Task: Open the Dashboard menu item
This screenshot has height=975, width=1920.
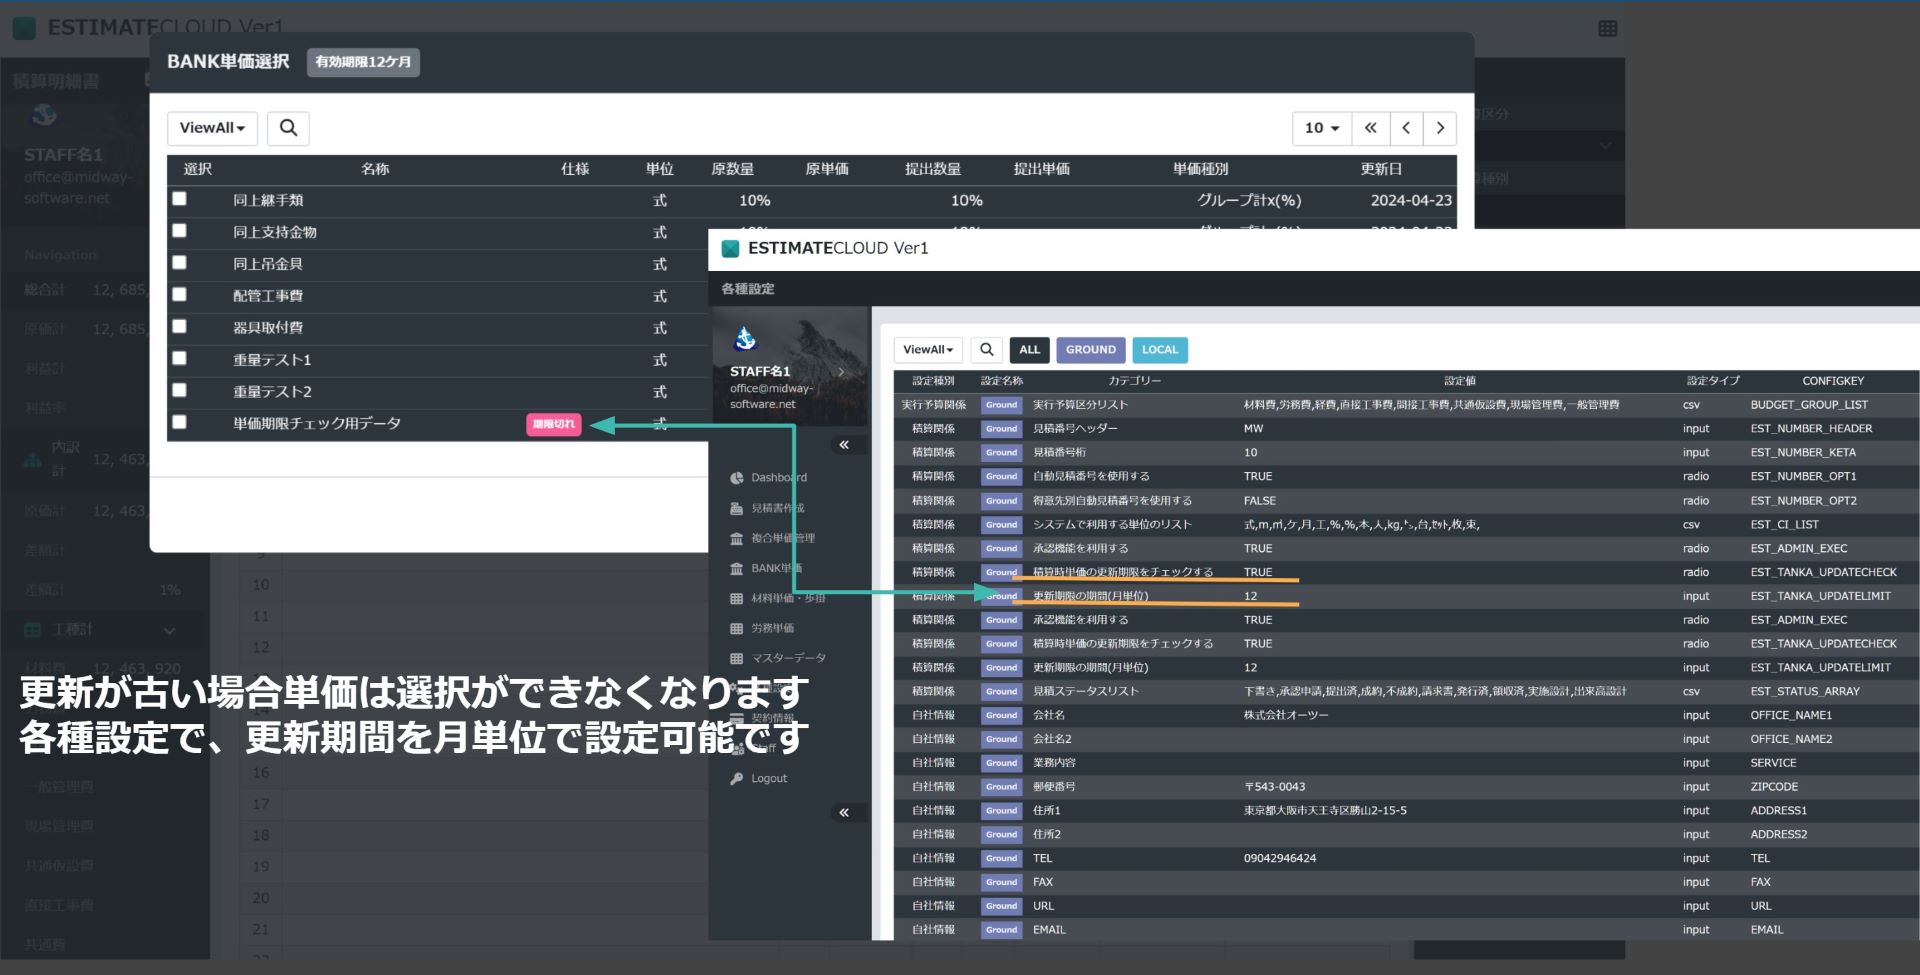Action: pyautogui.click(x=779, y=478)
